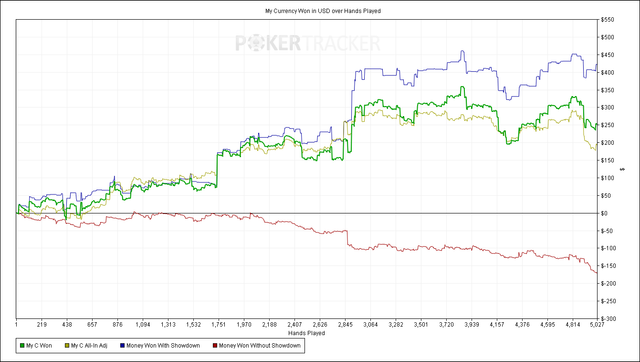This screenshot has height=362, width=640.
Task: Click x-axis tick label '3,064'
Action: [371, 325]
